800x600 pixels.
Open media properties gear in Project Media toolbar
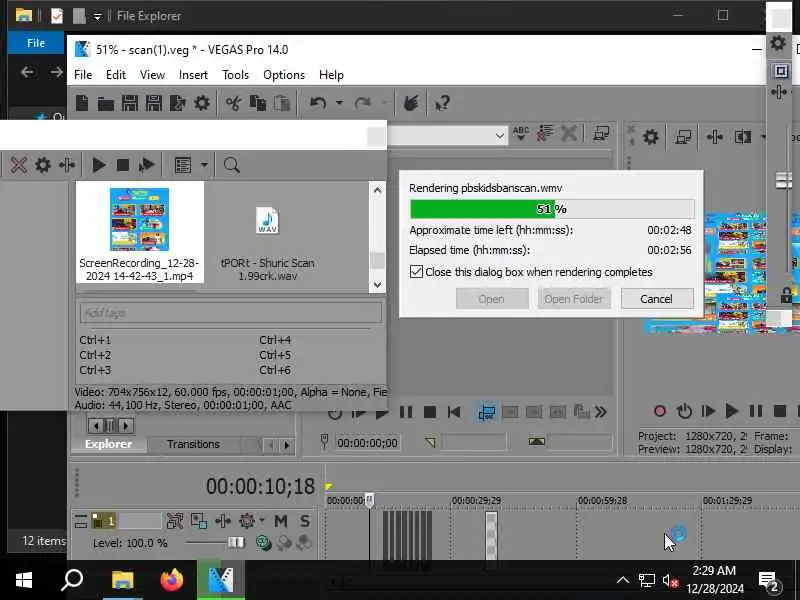click(x=43, y=165)
